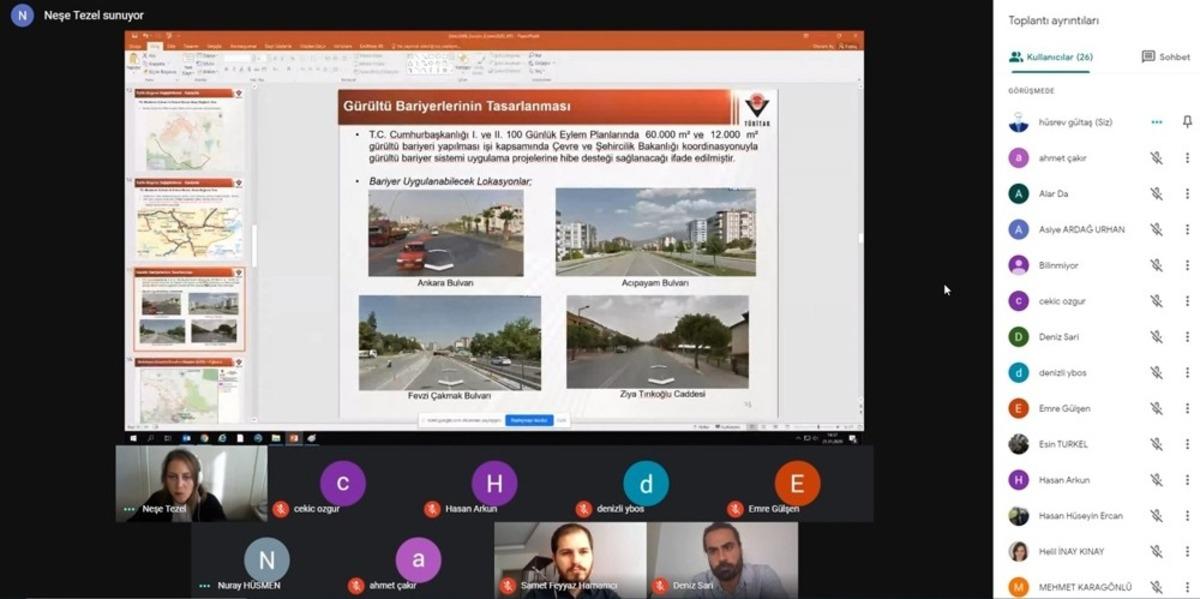Click presenter avatar beside 'Neşe Tezel sunuyor'
The image size is (1200, 599).
(22, 16)
